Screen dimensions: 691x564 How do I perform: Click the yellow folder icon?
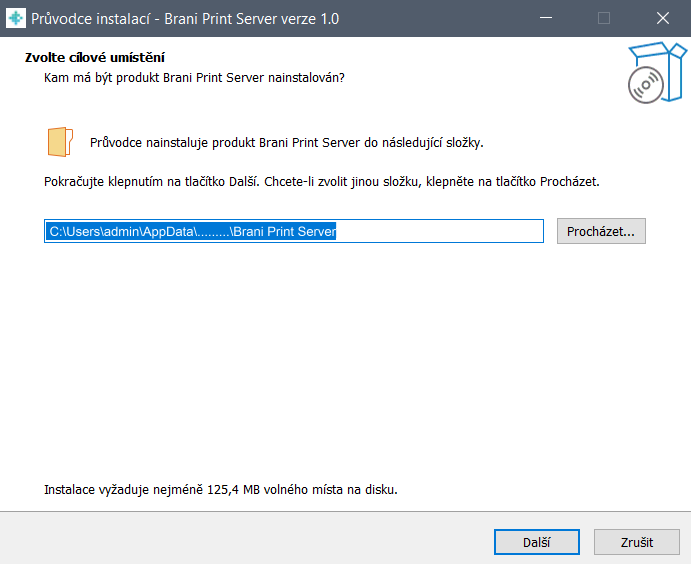click(x=60, y=142)
